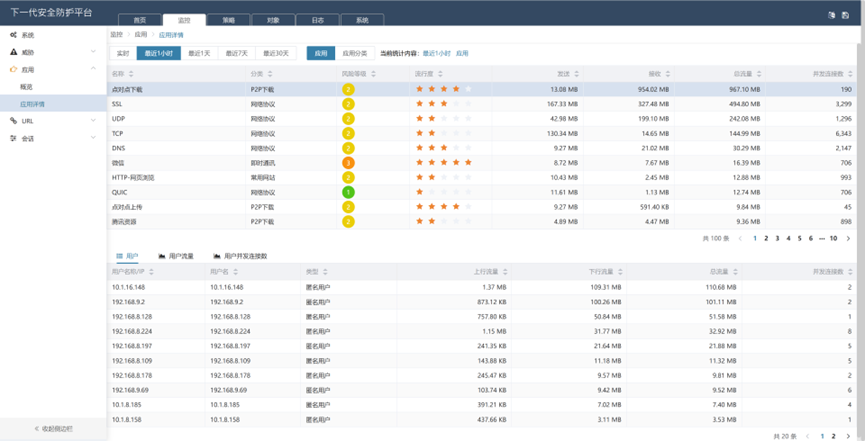The width and height of the screenshot is (865, 441).
Task: Go to next page of the user table
Action: (x=848, y=436)
